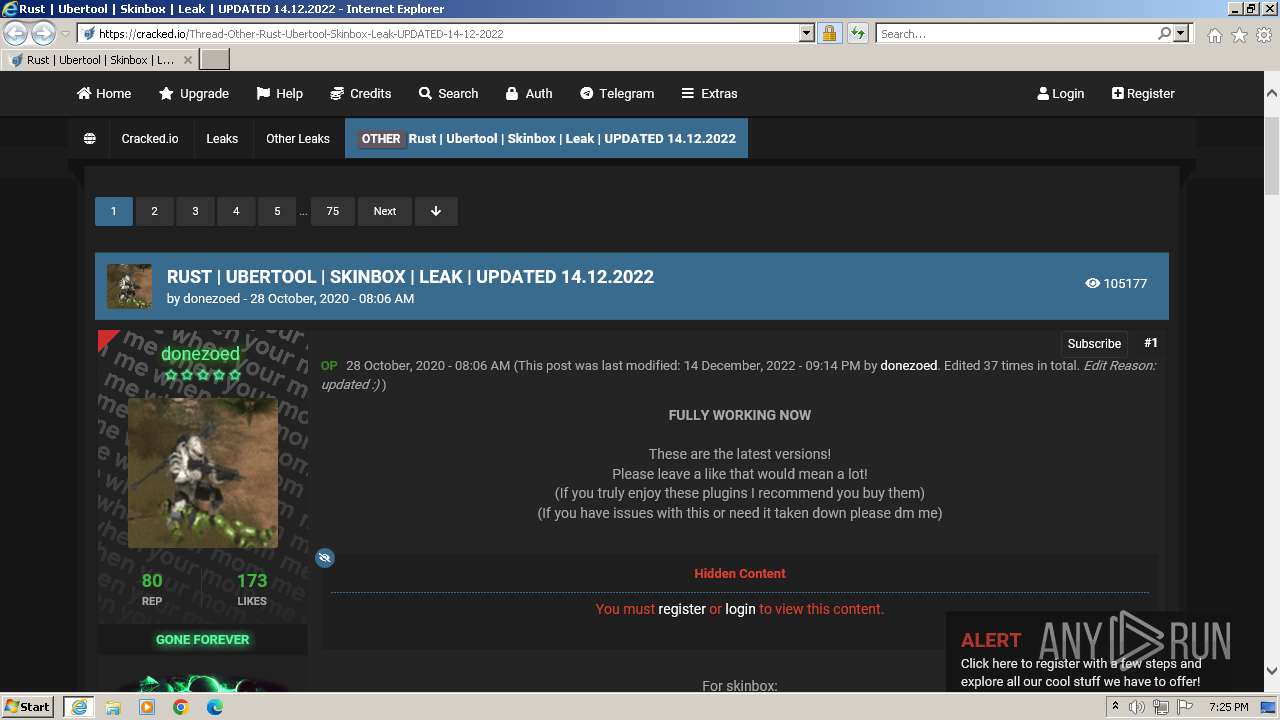Go to page 2 of the thread
Viewport: 1280px width, 720px height.
coord(154,211)
